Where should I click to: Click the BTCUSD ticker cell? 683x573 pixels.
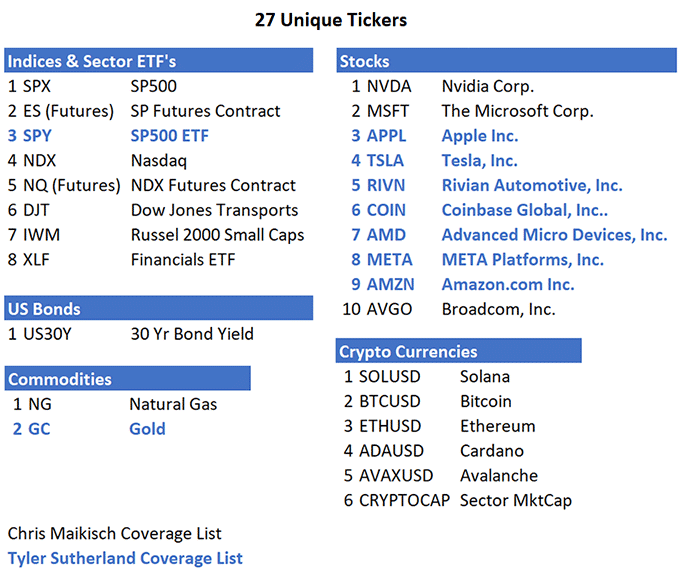(394, 401)
